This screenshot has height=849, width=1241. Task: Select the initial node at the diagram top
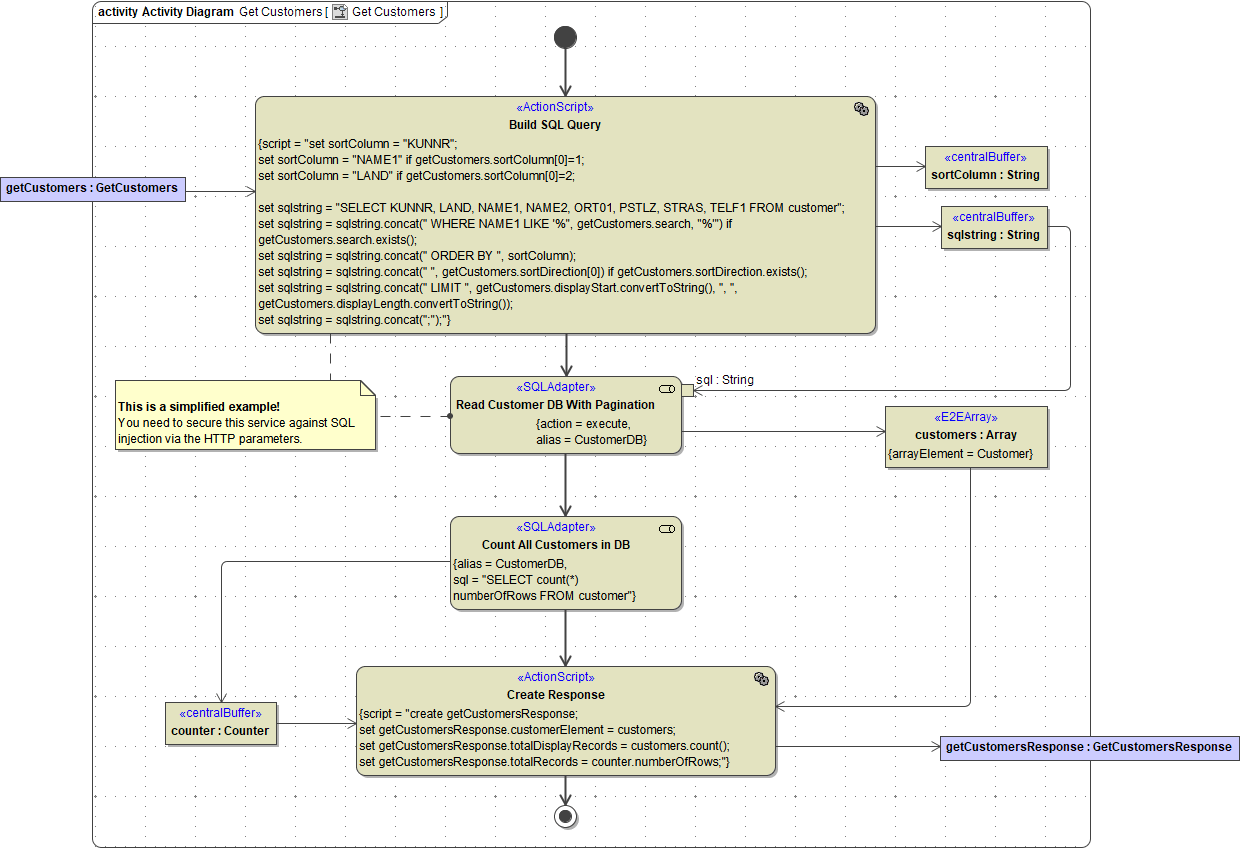point(566,36)
